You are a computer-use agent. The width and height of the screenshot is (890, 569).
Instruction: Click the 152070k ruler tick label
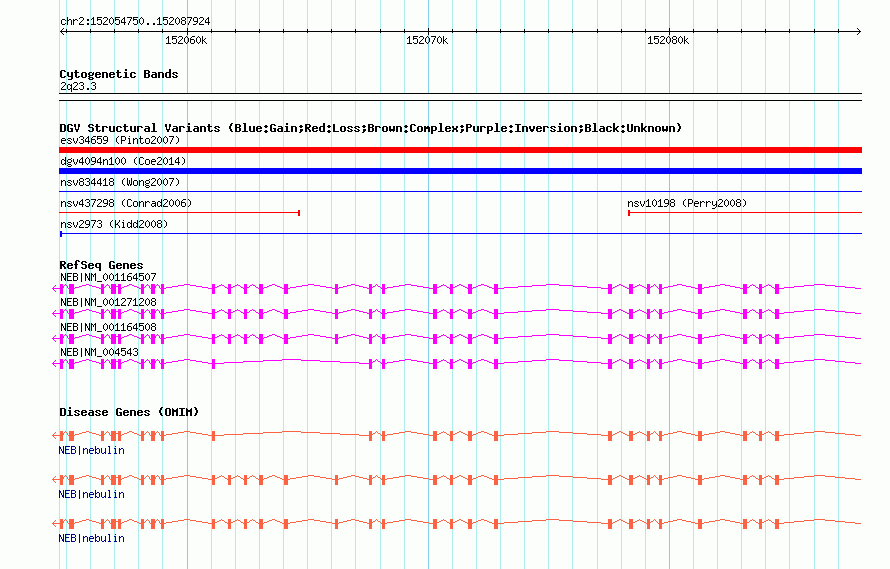(x=427, y=40)
